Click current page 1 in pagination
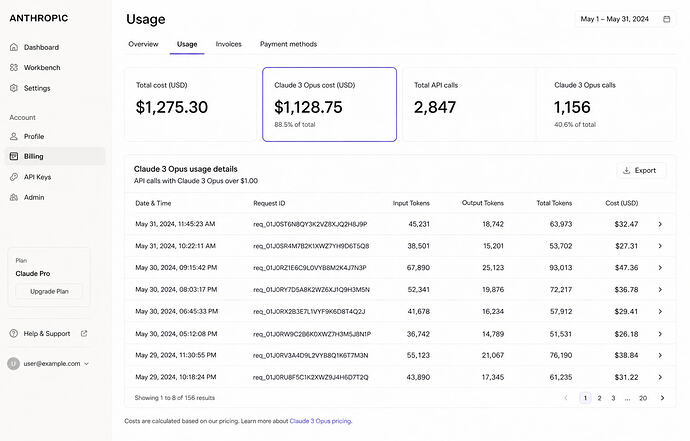690x441 pixels. pyautogui.click(x=585, y=398)
